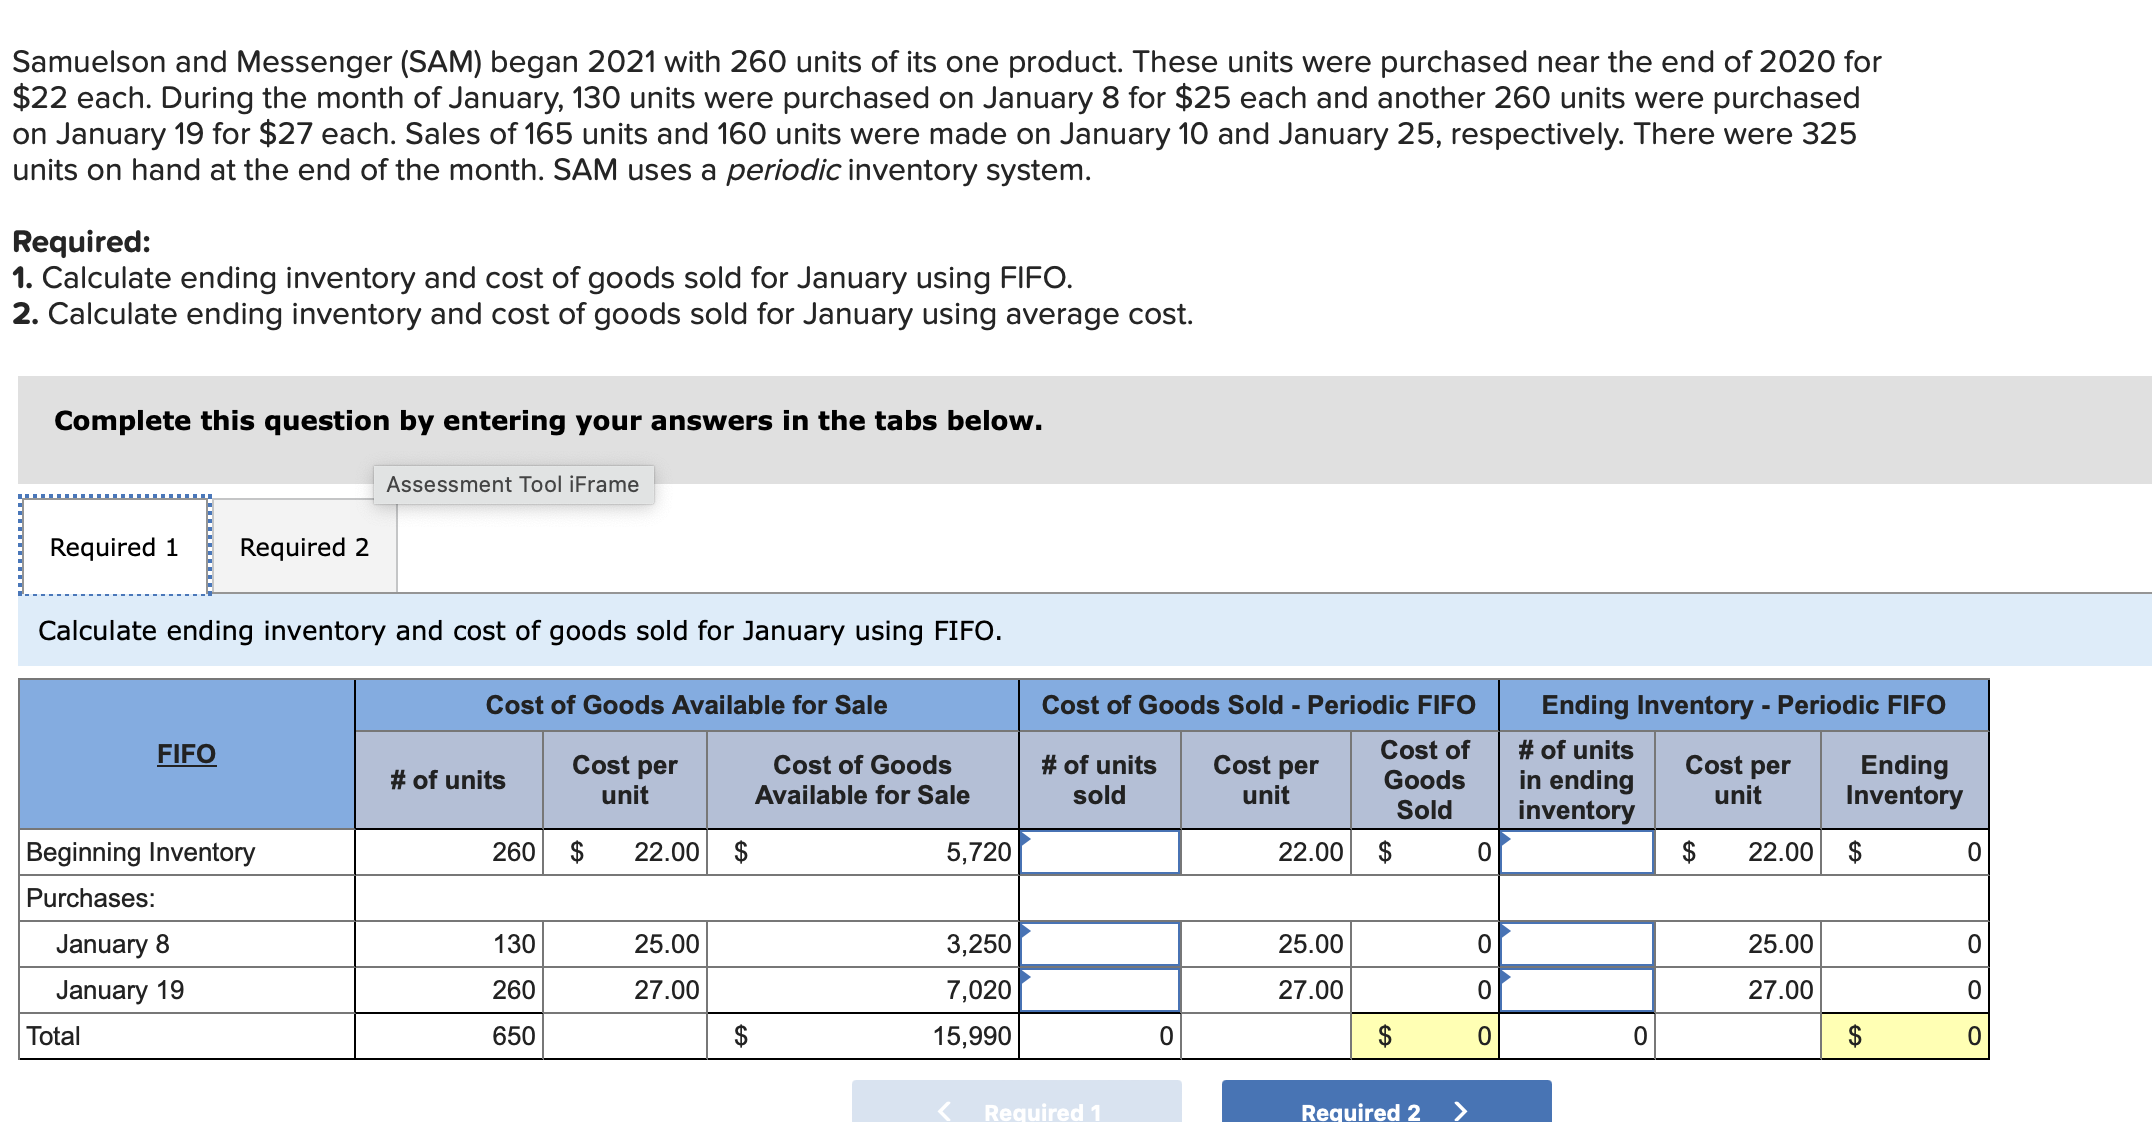Click units sold field for January 8
The height and width of the screenshot is (1122, 2152).
click(x=1100, y=944)
